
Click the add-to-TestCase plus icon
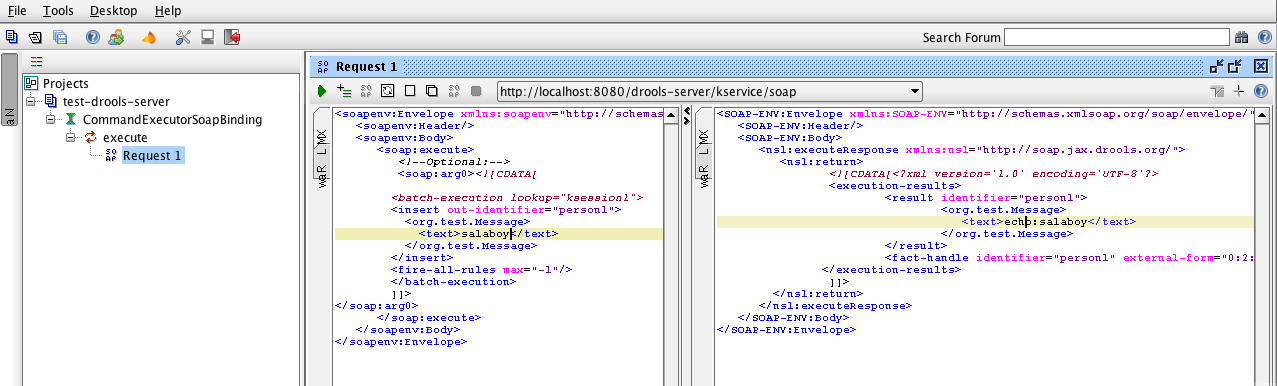(344, 90)
